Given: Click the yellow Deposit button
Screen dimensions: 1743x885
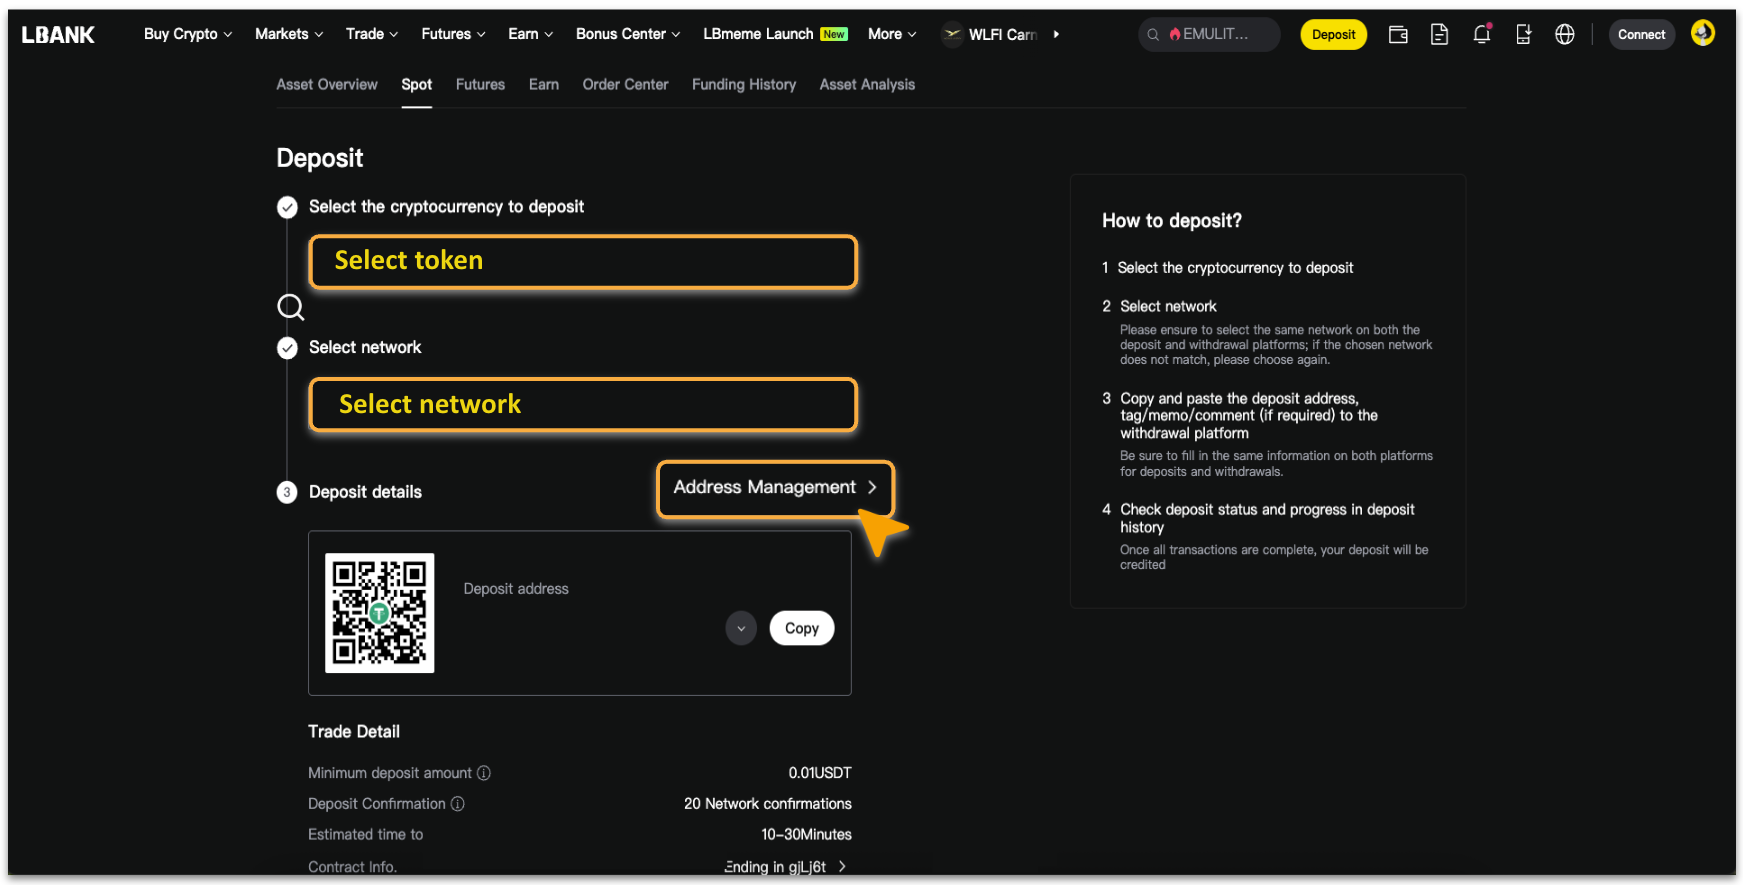Looking at the screenshot, I should pos(1334,35).
